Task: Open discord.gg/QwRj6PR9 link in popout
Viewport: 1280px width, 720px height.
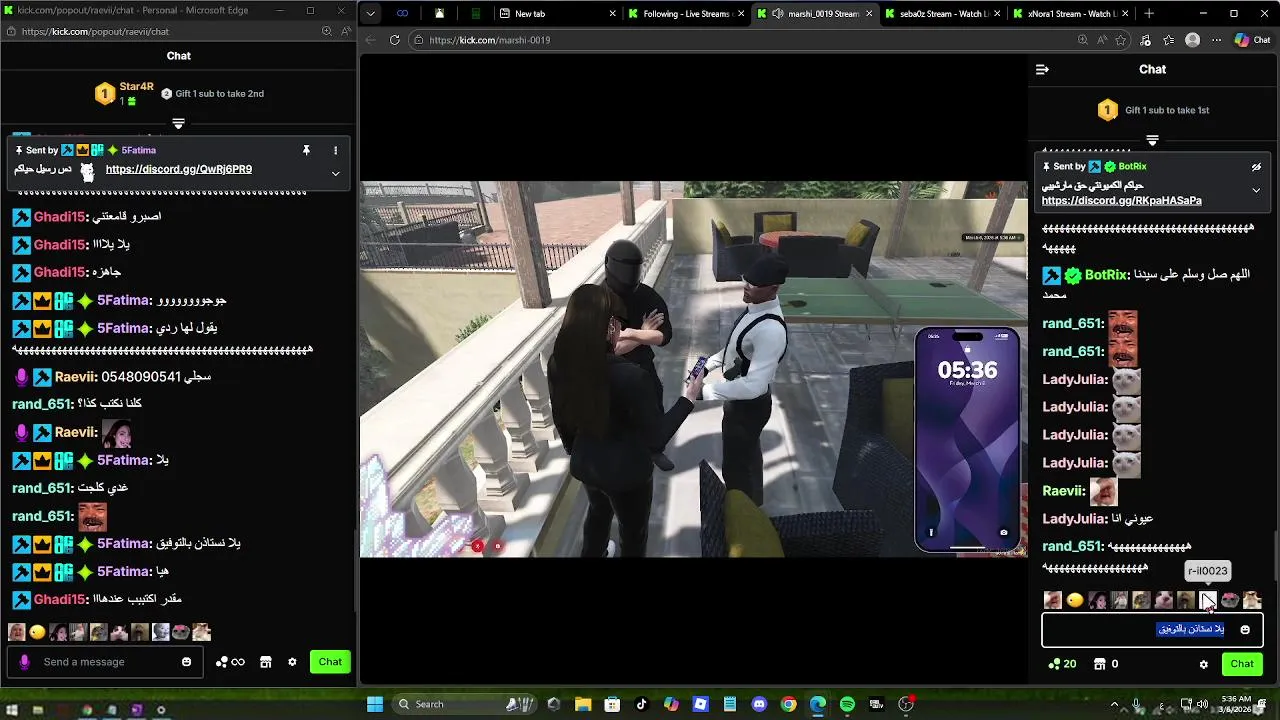Action: (x=179, y=169)
